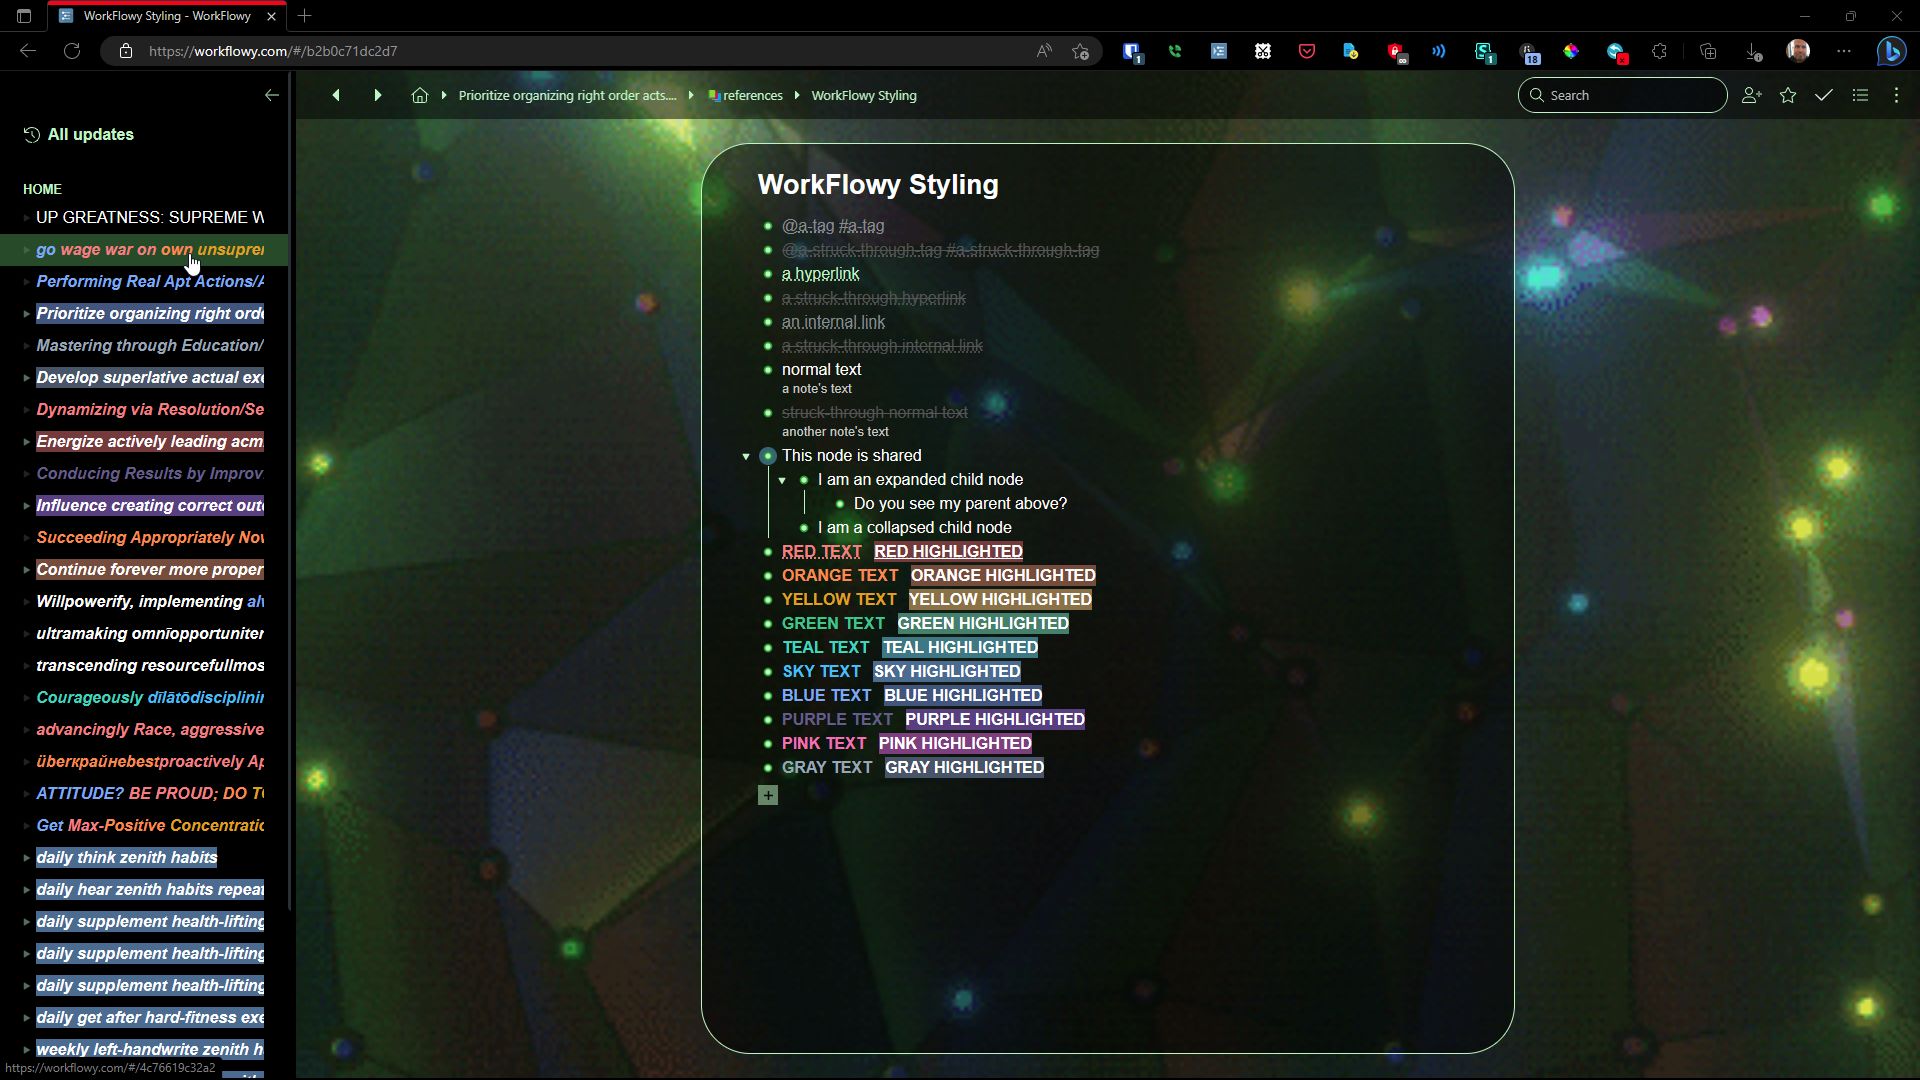
Task: Open browser Collections icon
Action: (x=1708, y=51)
